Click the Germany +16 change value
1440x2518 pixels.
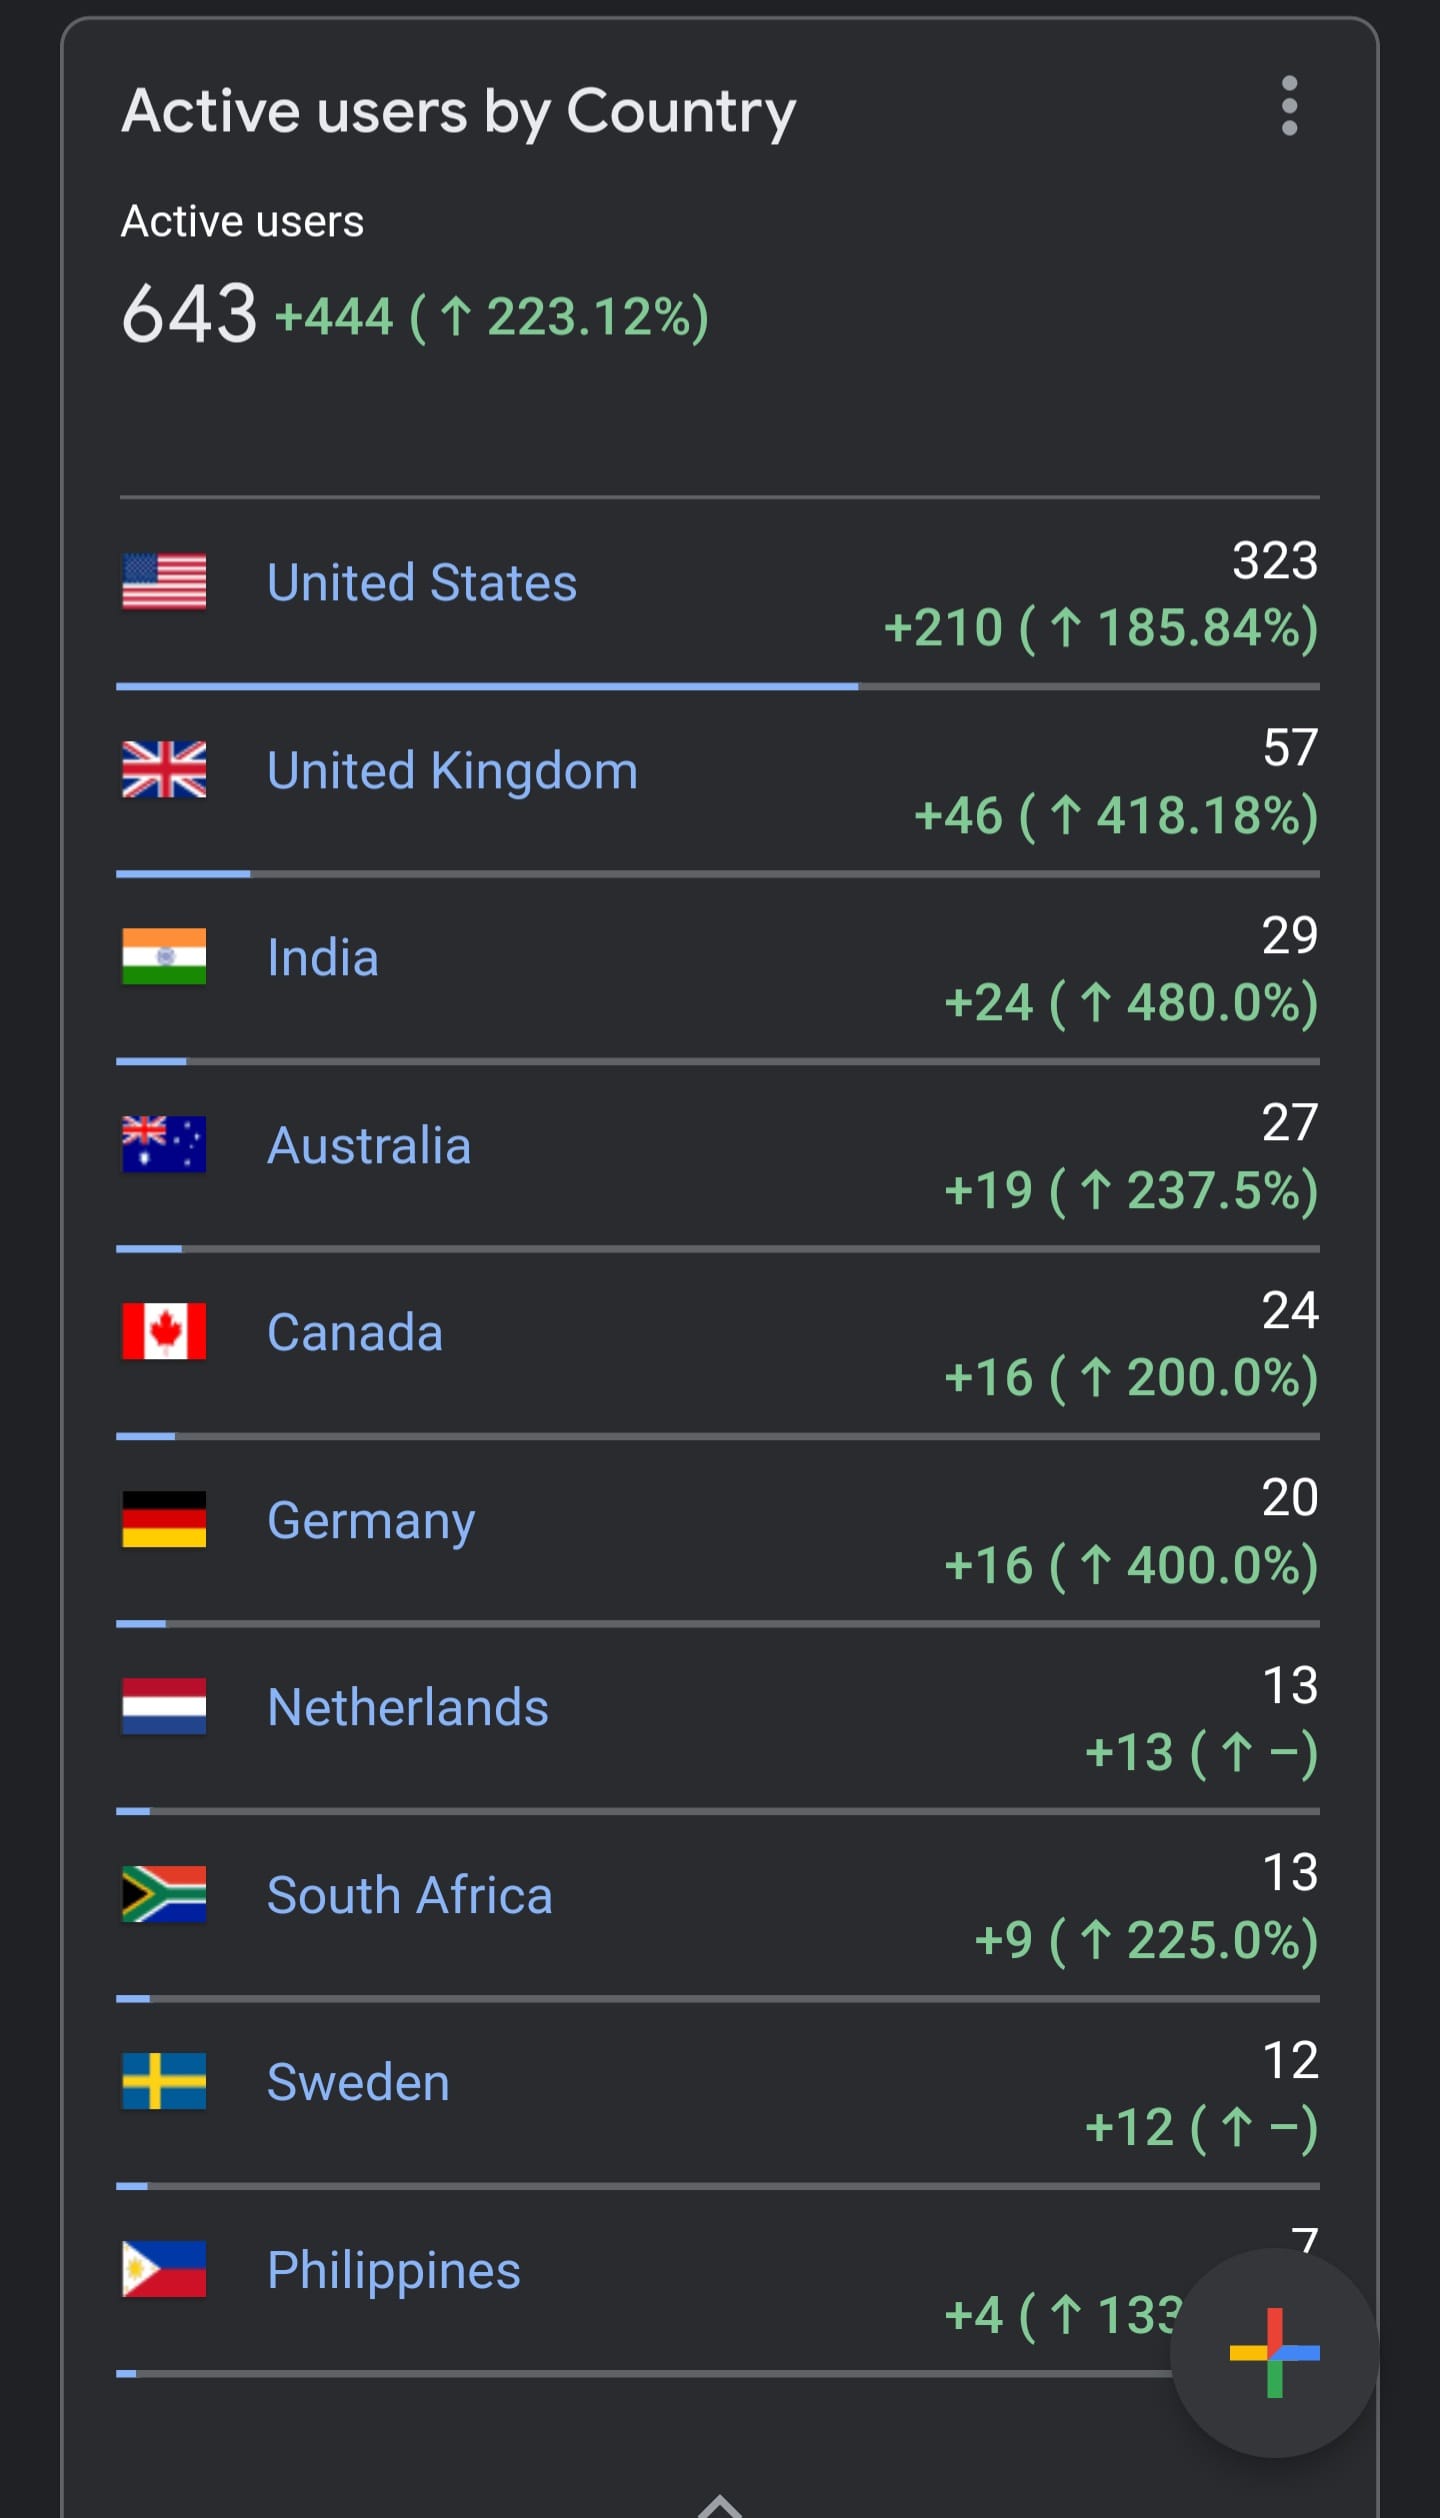[x=988, y=1565]
